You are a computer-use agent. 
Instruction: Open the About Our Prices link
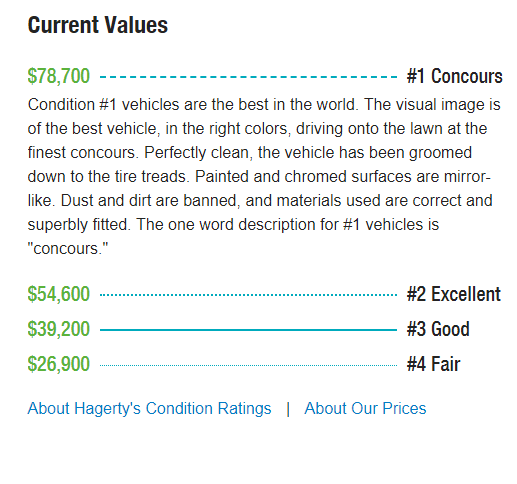click(x=365, y=409)
